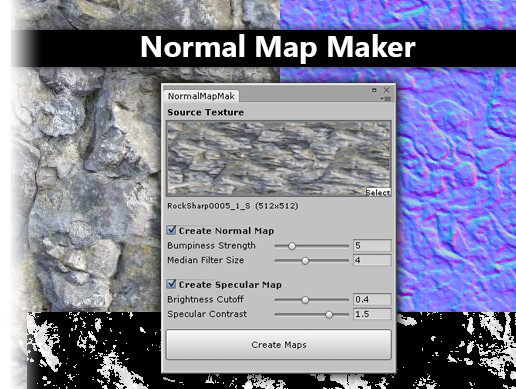Click the Median Filter Size slider handle

pos(305,261)
